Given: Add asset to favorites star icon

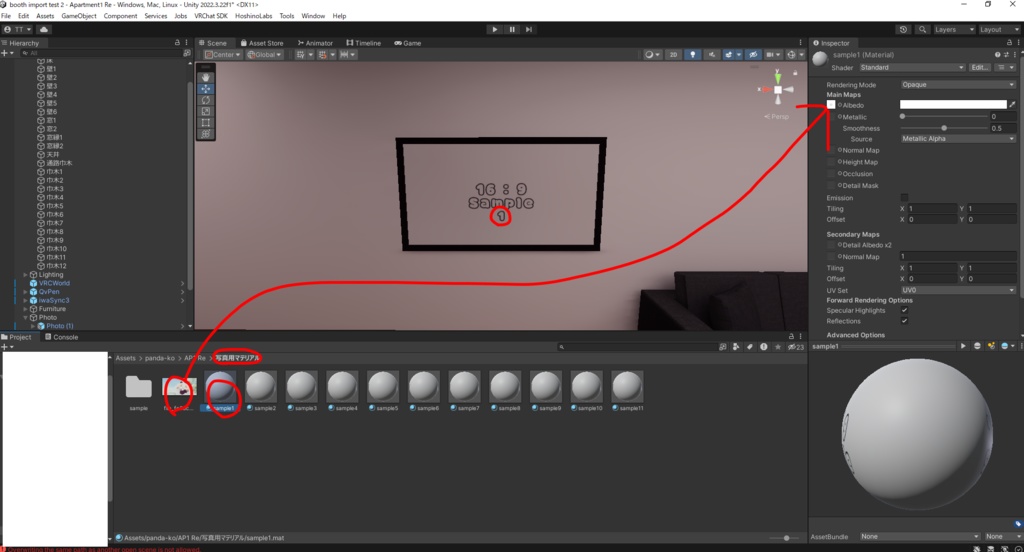Looking at the screenshot, I should (777, 347).
